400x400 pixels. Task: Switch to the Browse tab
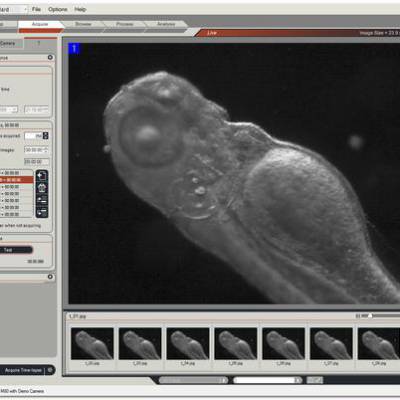pos(83,24)
